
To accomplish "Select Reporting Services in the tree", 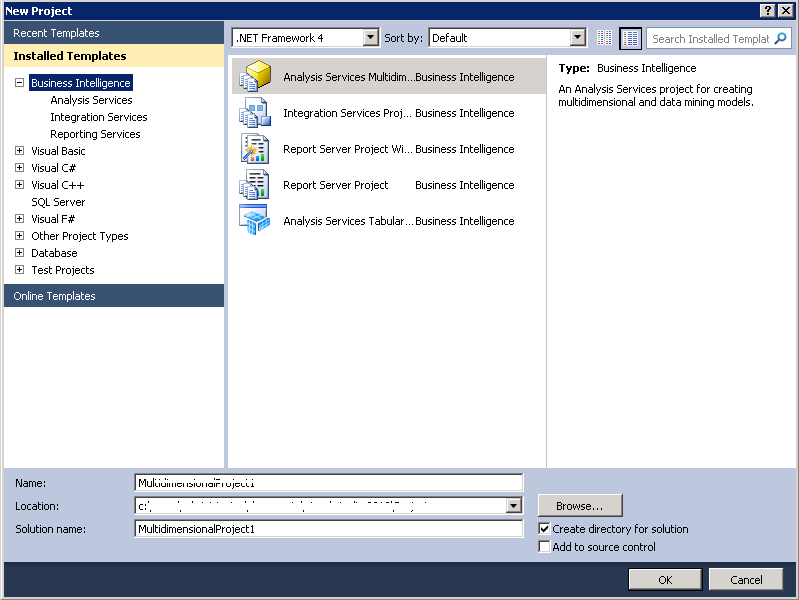I will [95, 134].
